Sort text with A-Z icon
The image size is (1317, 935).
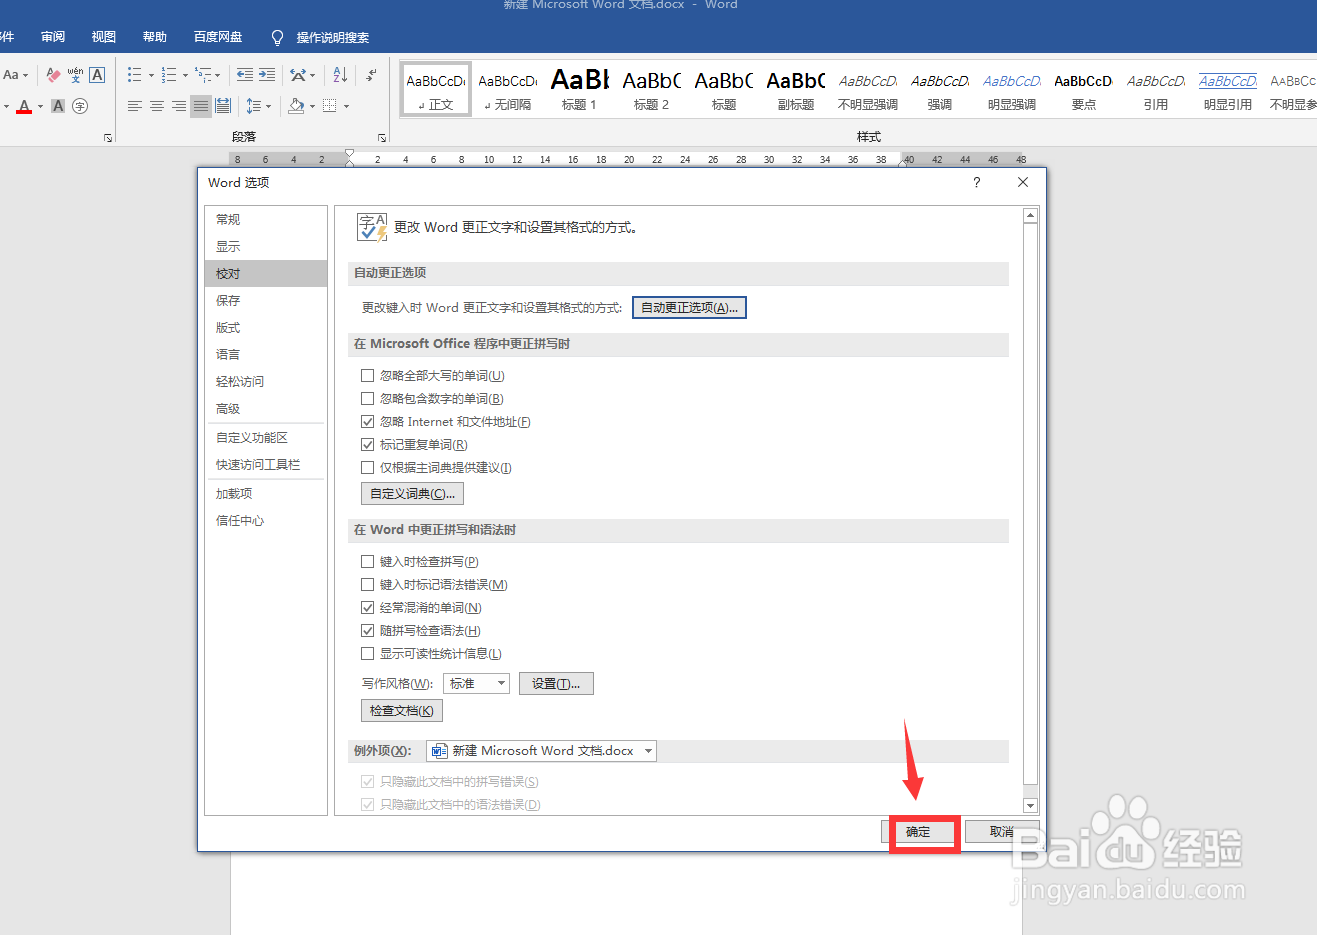(x=340, y=75)
